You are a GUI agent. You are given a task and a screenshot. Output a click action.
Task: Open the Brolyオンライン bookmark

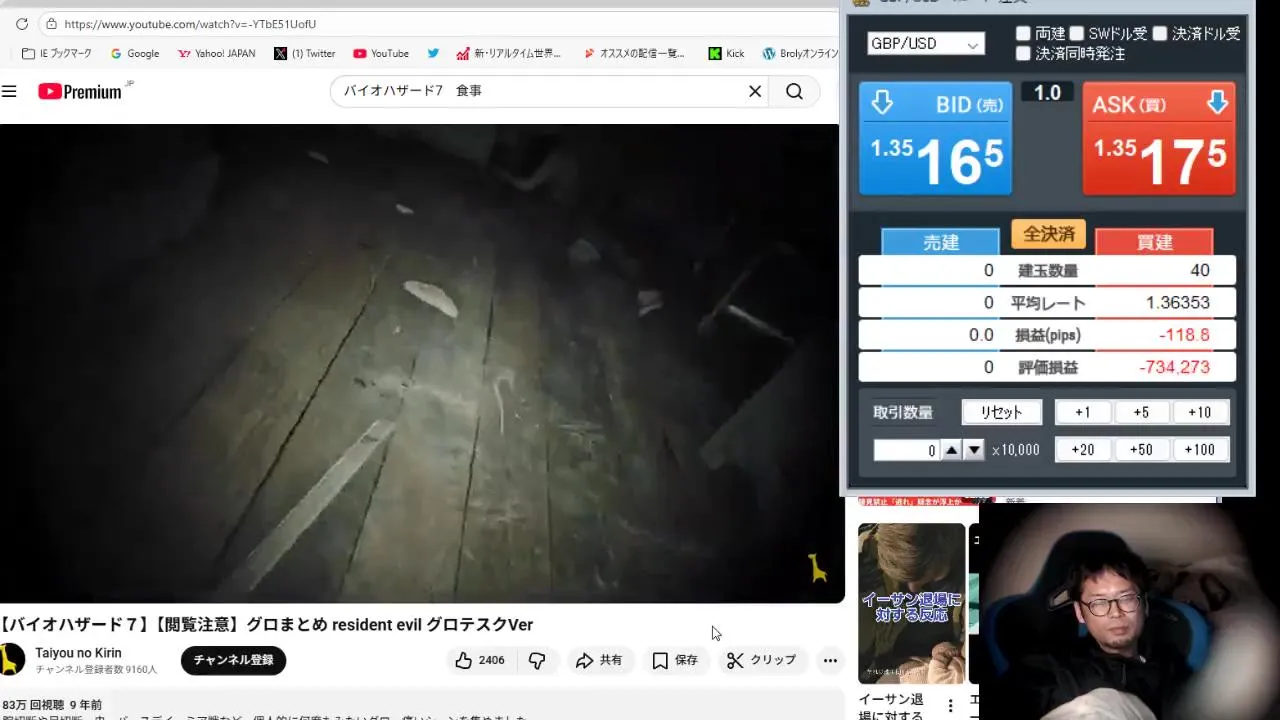(x=800, y=54)
